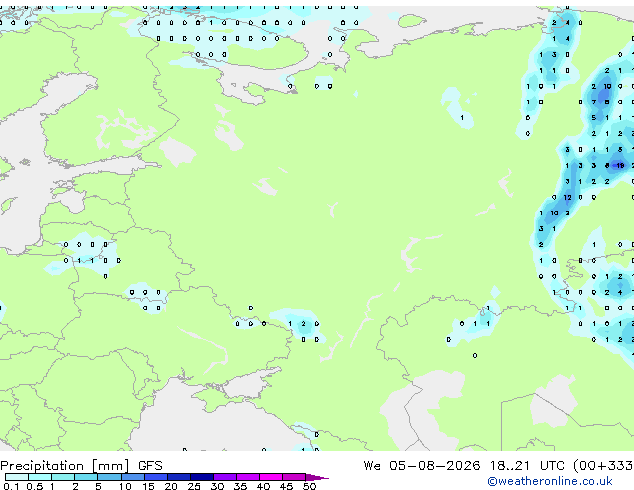The width and height of the screenshot is (634, 490).
Task: Click the '12' precipitation value on map
Action: point(568,197)
